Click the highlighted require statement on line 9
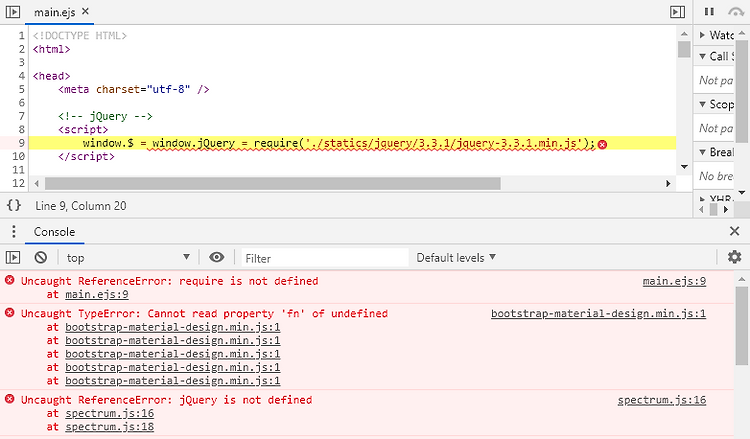750x439 pixels. pyautogui.click(x=339, y=143)
